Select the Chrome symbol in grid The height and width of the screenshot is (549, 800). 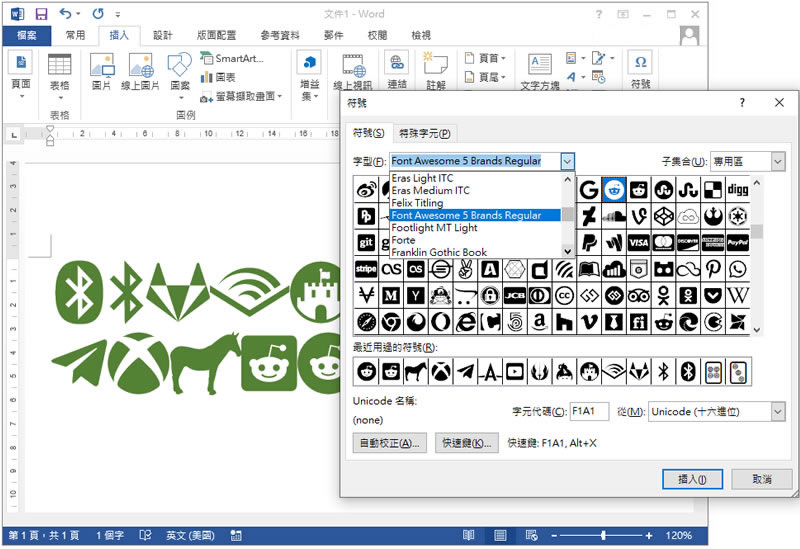click(x=391, y=322)
